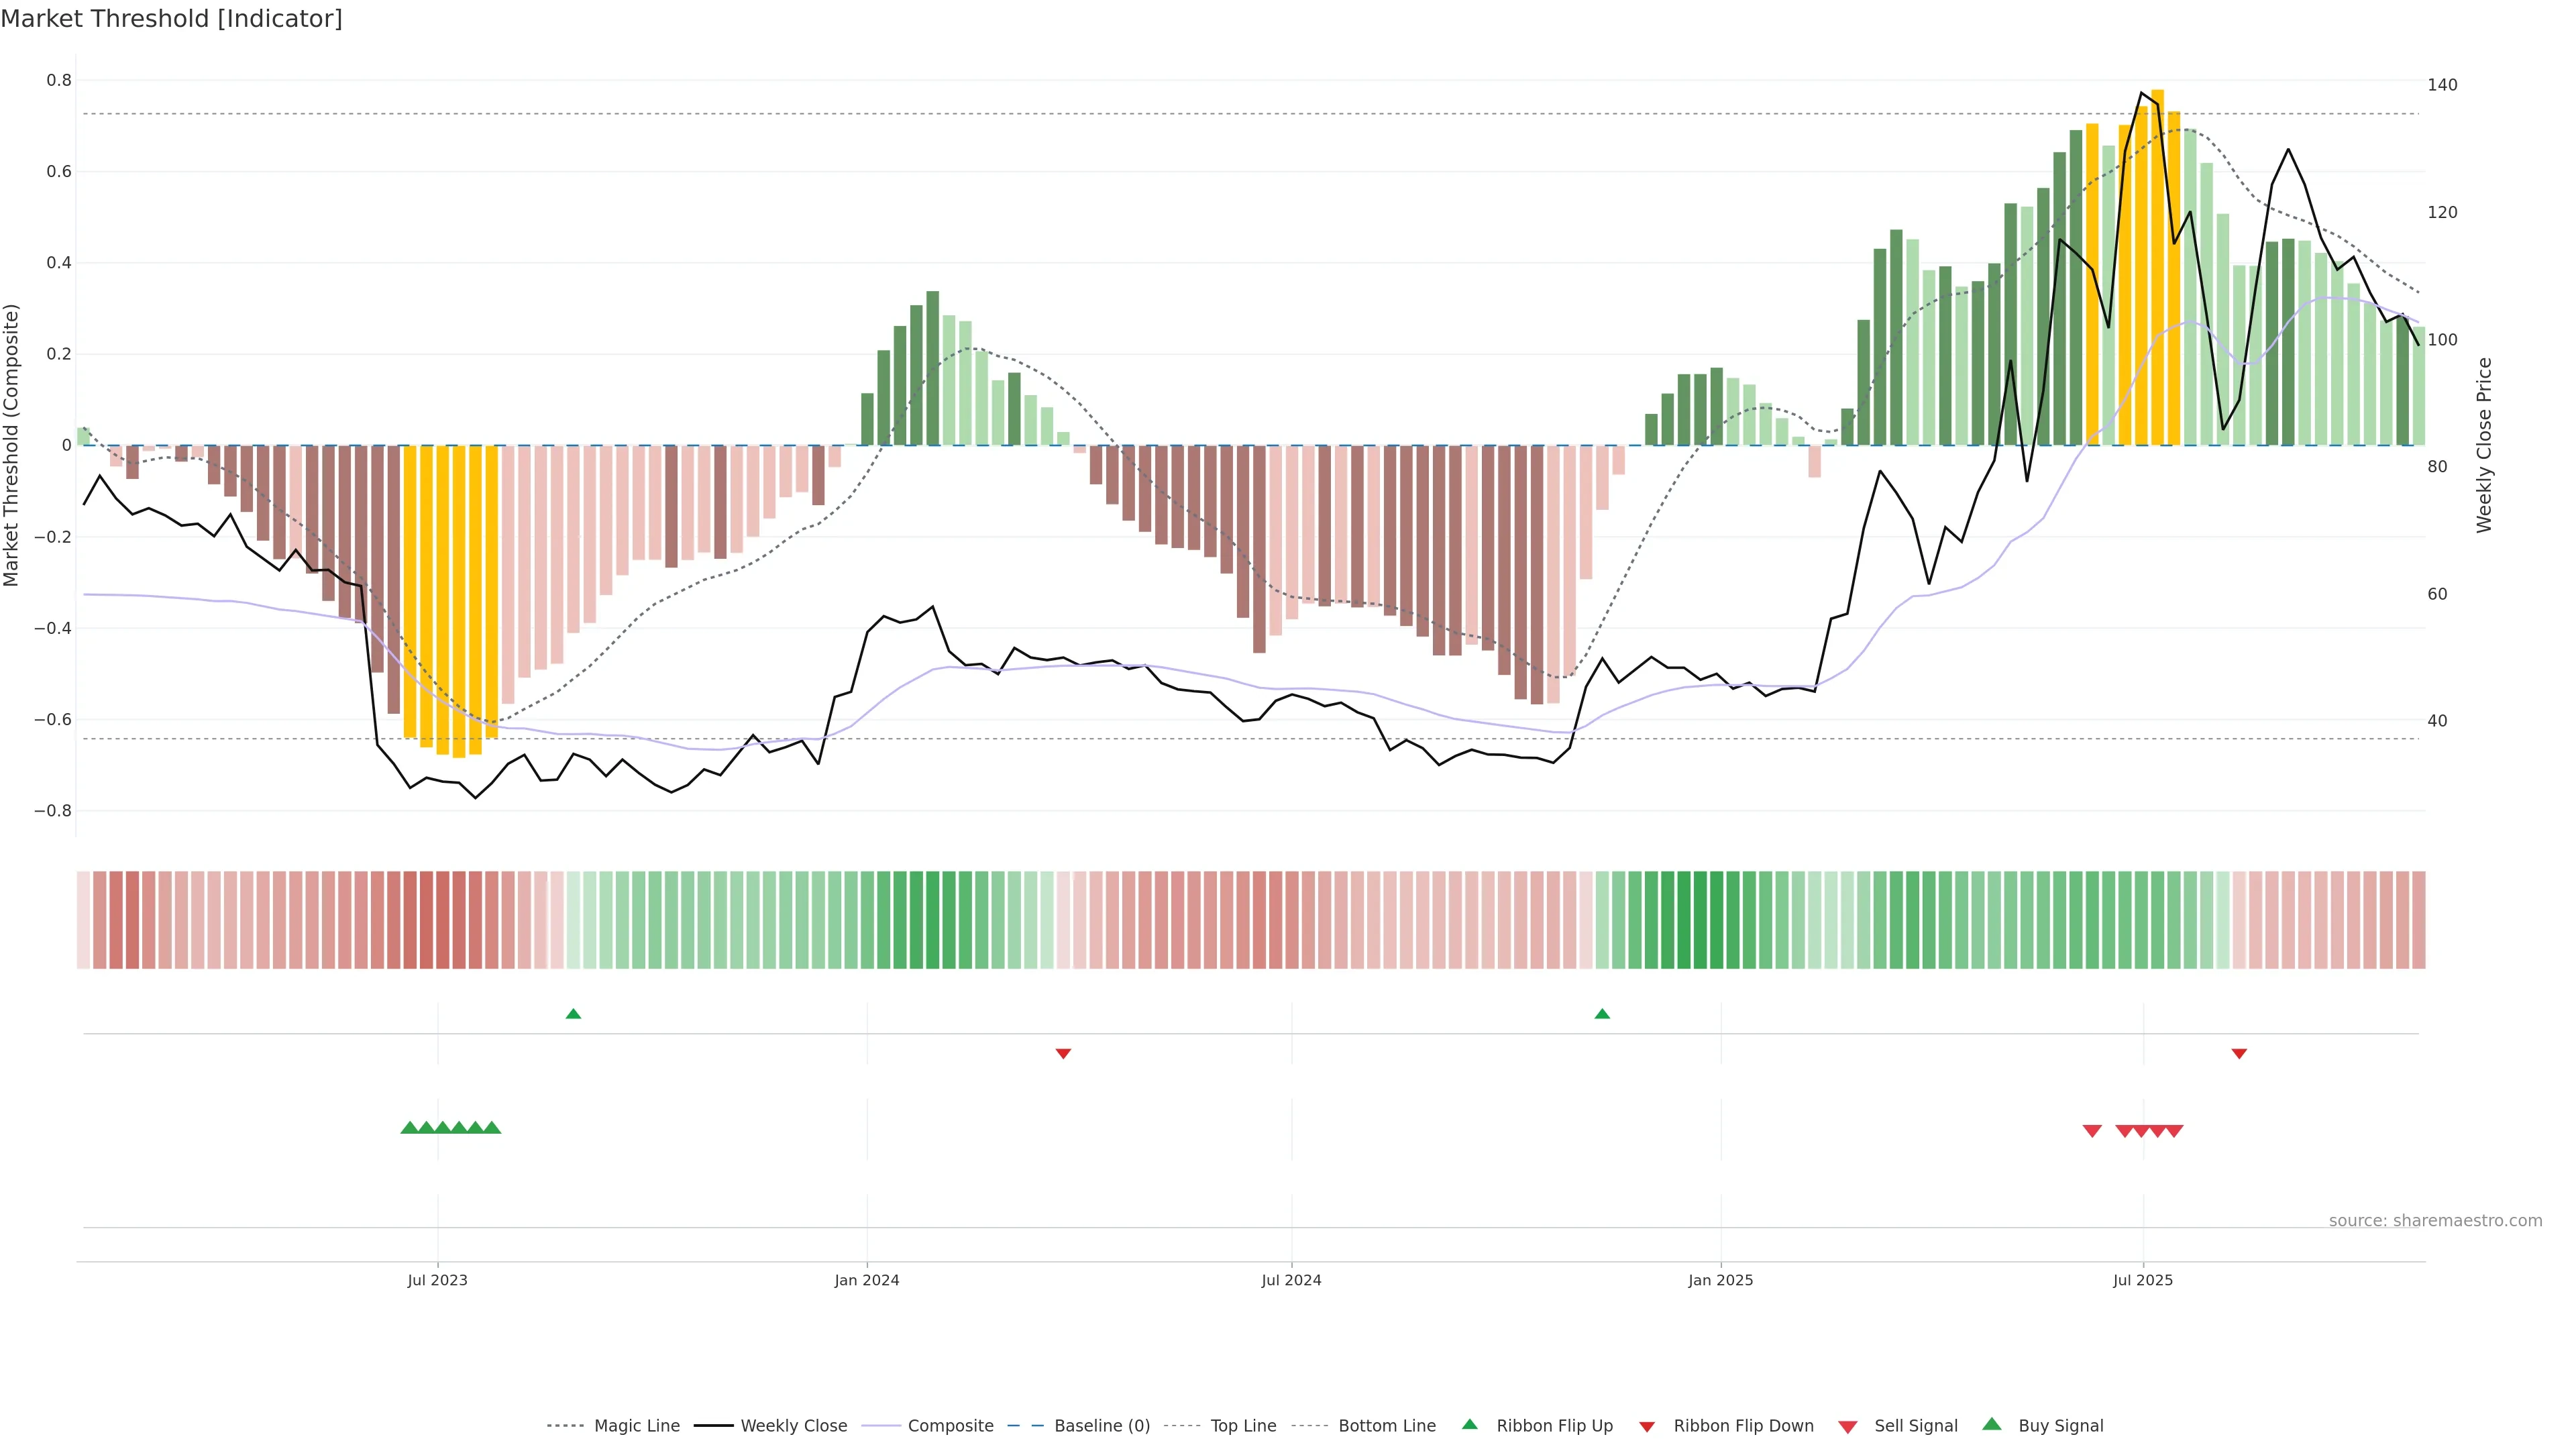This screenshot has height=1449, width=2576.
Task: Click the source: sharemaestro.com text
Action: [x=2435, y=1220]
